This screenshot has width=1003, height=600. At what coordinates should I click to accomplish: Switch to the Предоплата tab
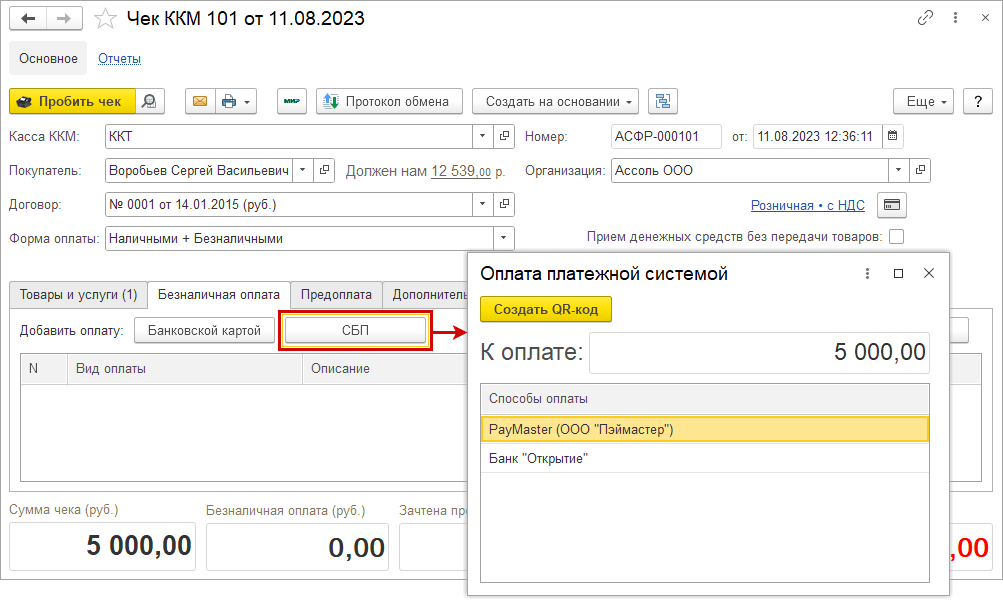click(x=336, y=295)
